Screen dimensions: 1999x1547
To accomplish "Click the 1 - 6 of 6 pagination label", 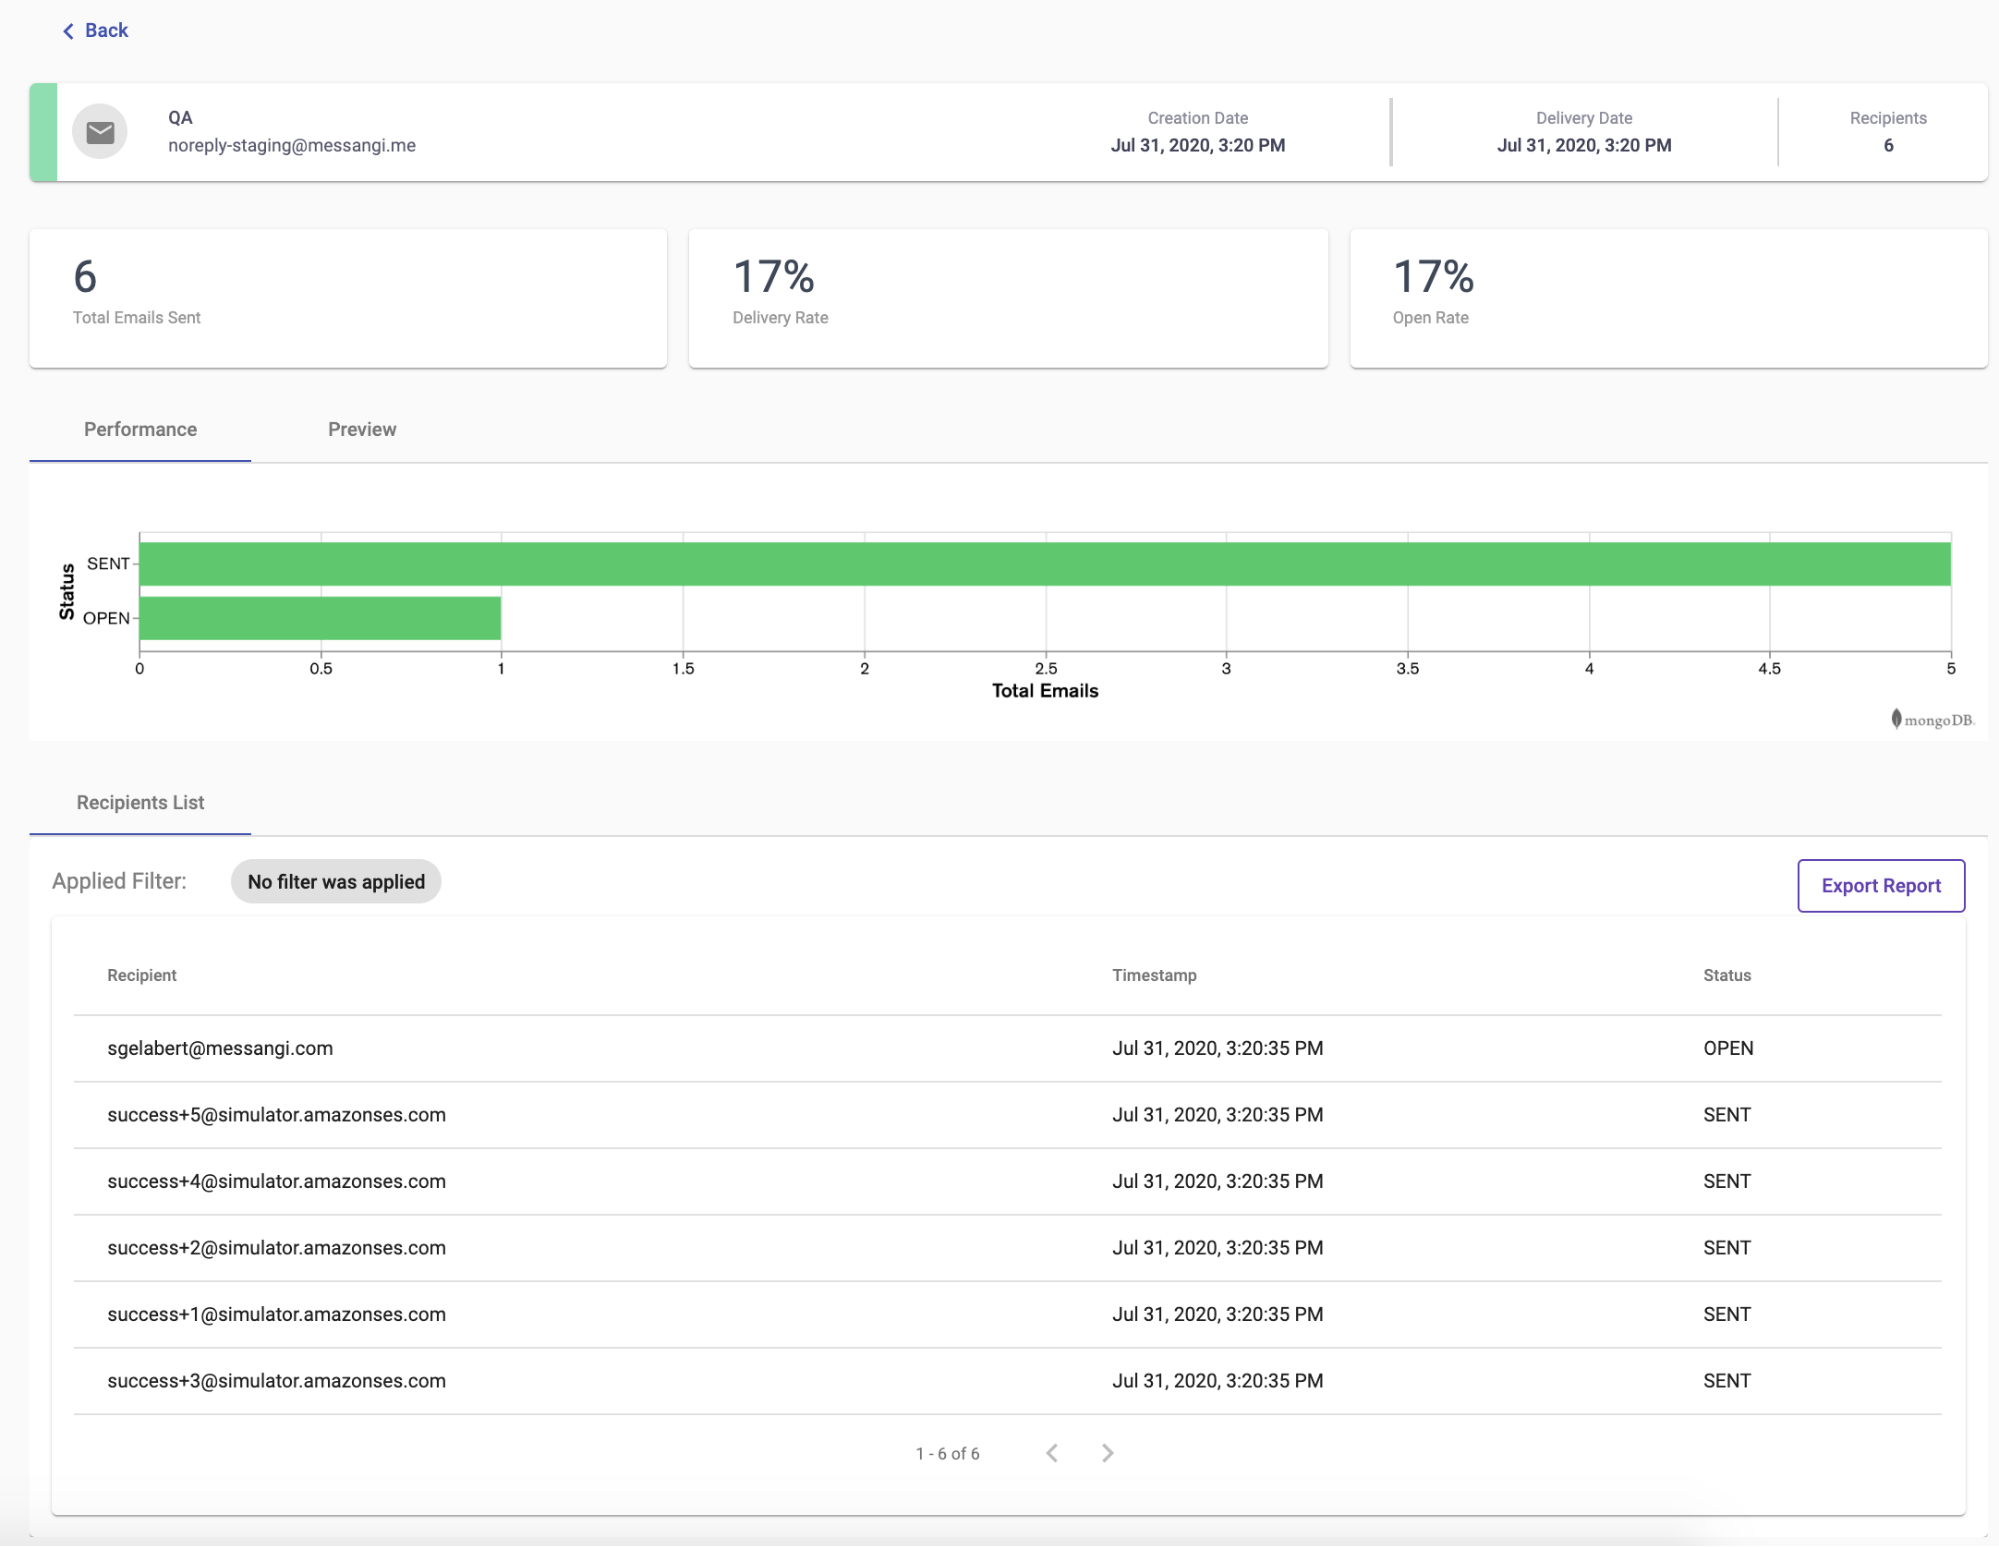I will tap(947, 1453).
